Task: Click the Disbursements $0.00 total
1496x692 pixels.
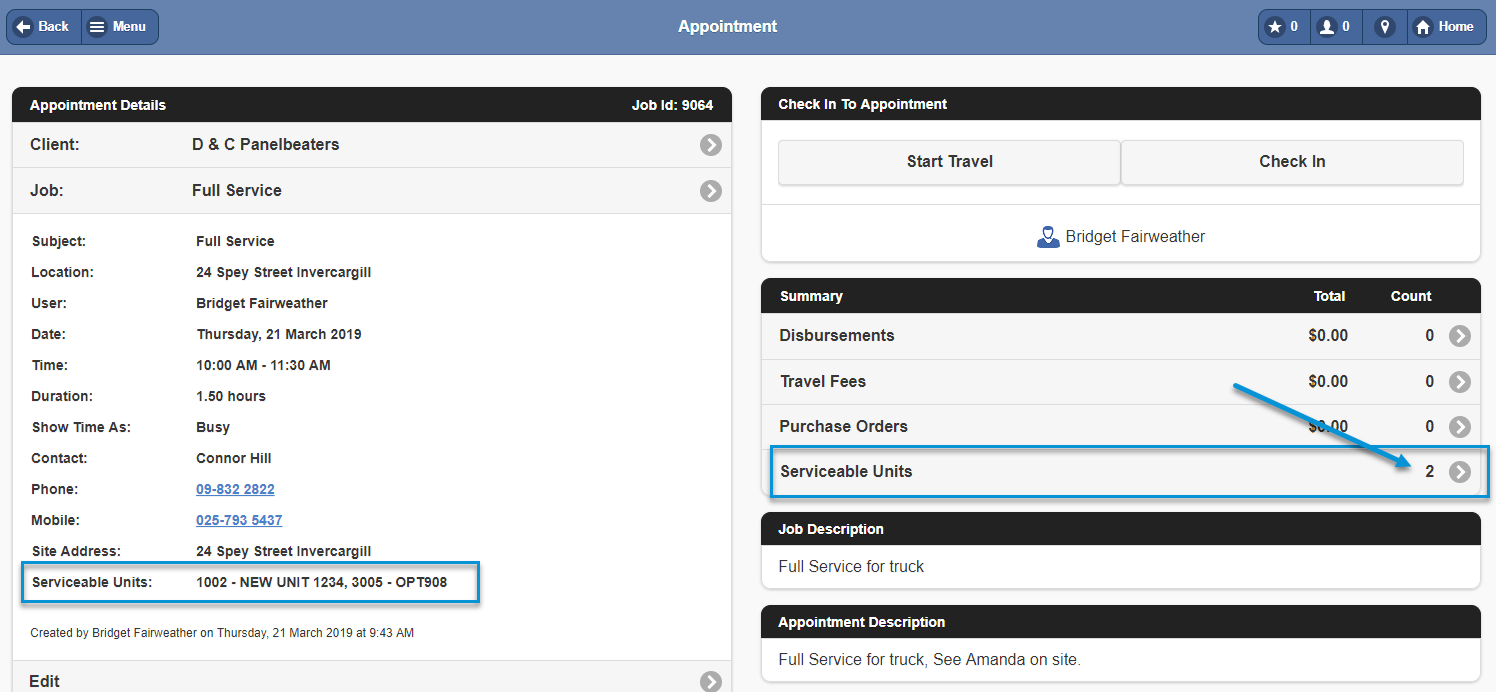Action: coord(1328,335)
